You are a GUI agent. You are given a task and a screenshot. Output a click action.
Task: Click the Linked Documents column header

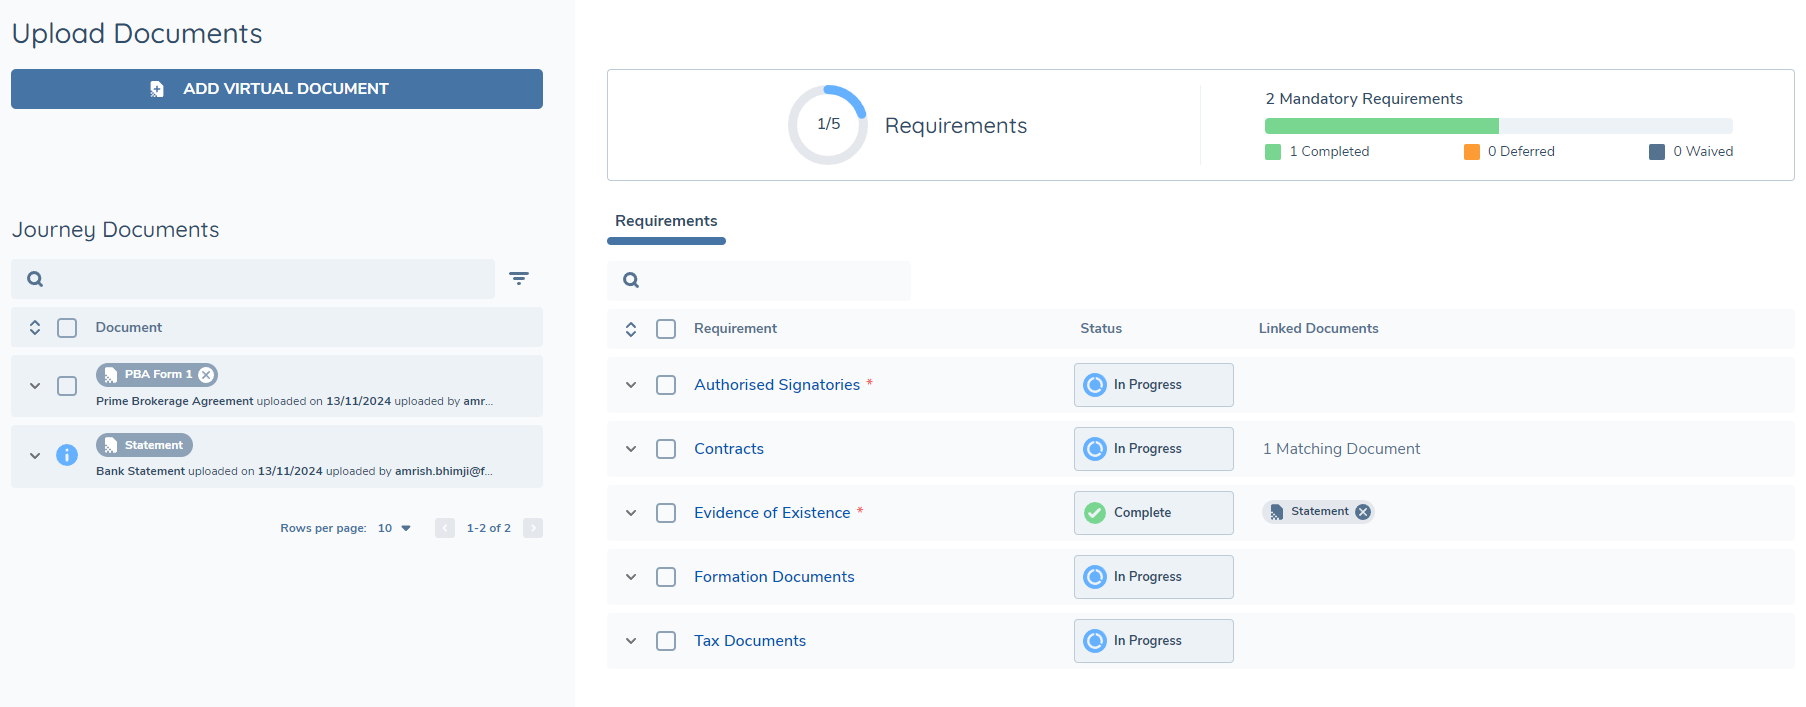(1318, 329)
